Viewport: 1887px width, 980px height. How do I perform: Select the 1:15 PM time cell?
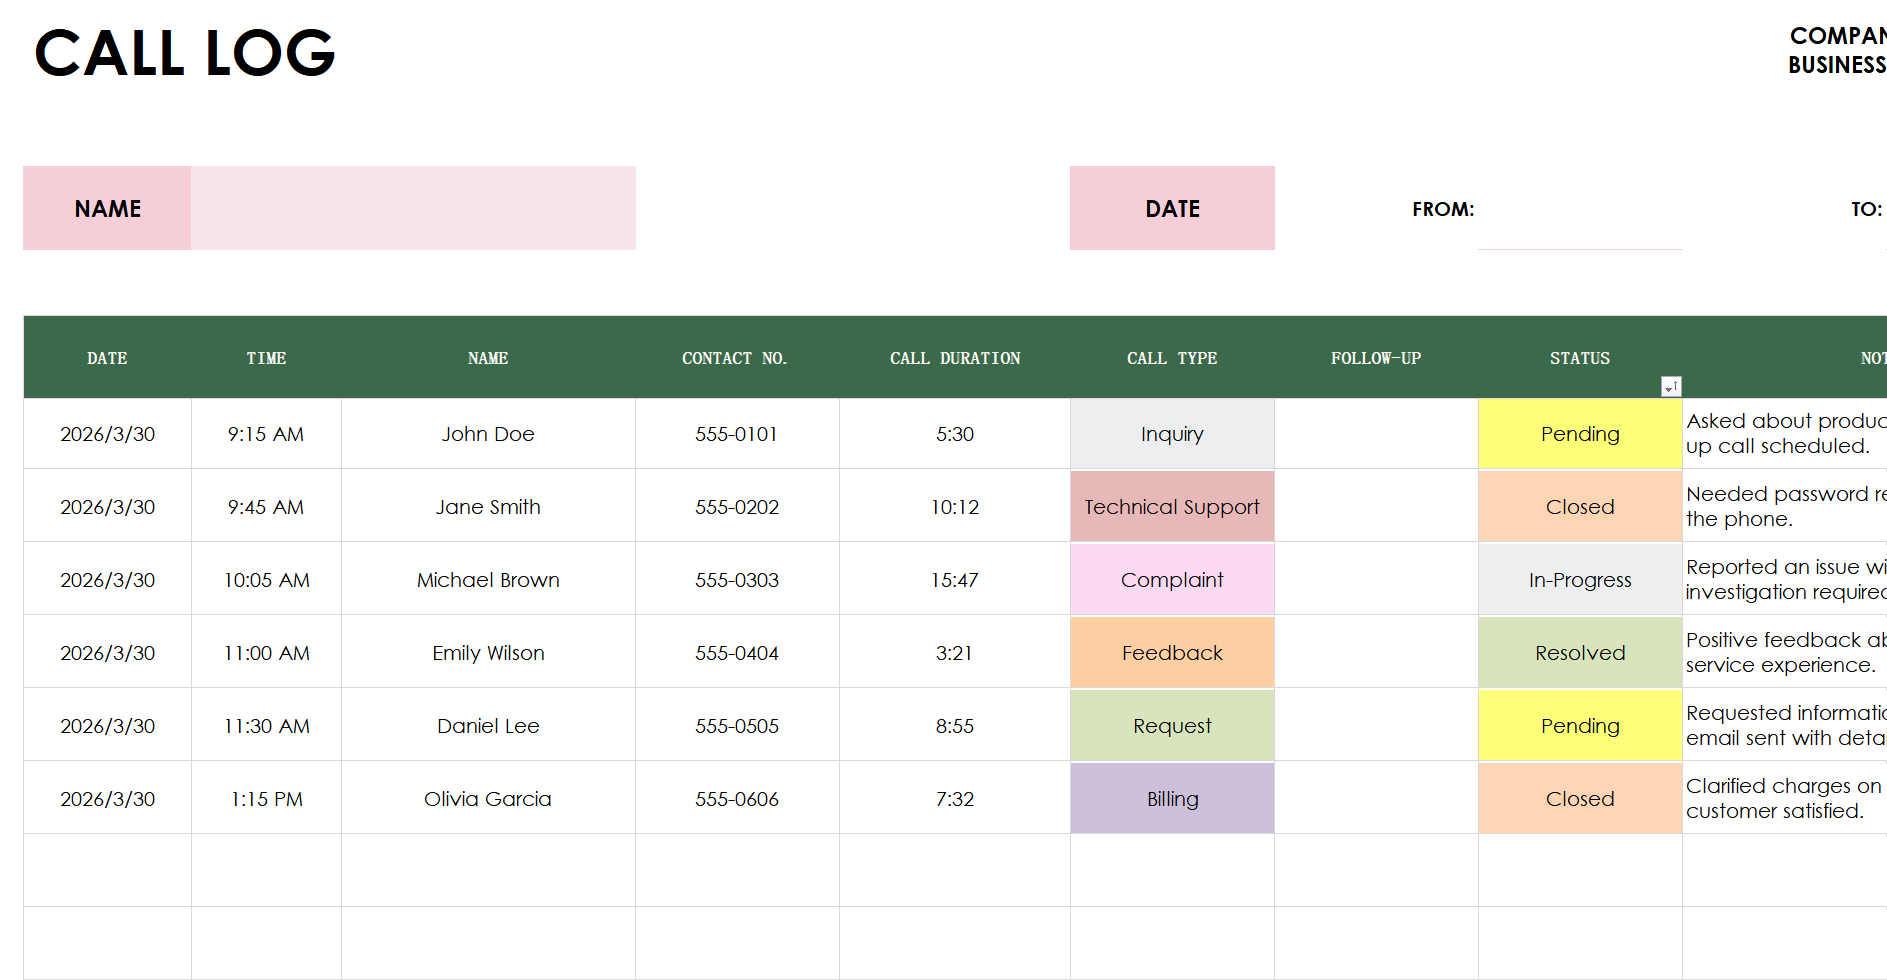click(266, 799)
